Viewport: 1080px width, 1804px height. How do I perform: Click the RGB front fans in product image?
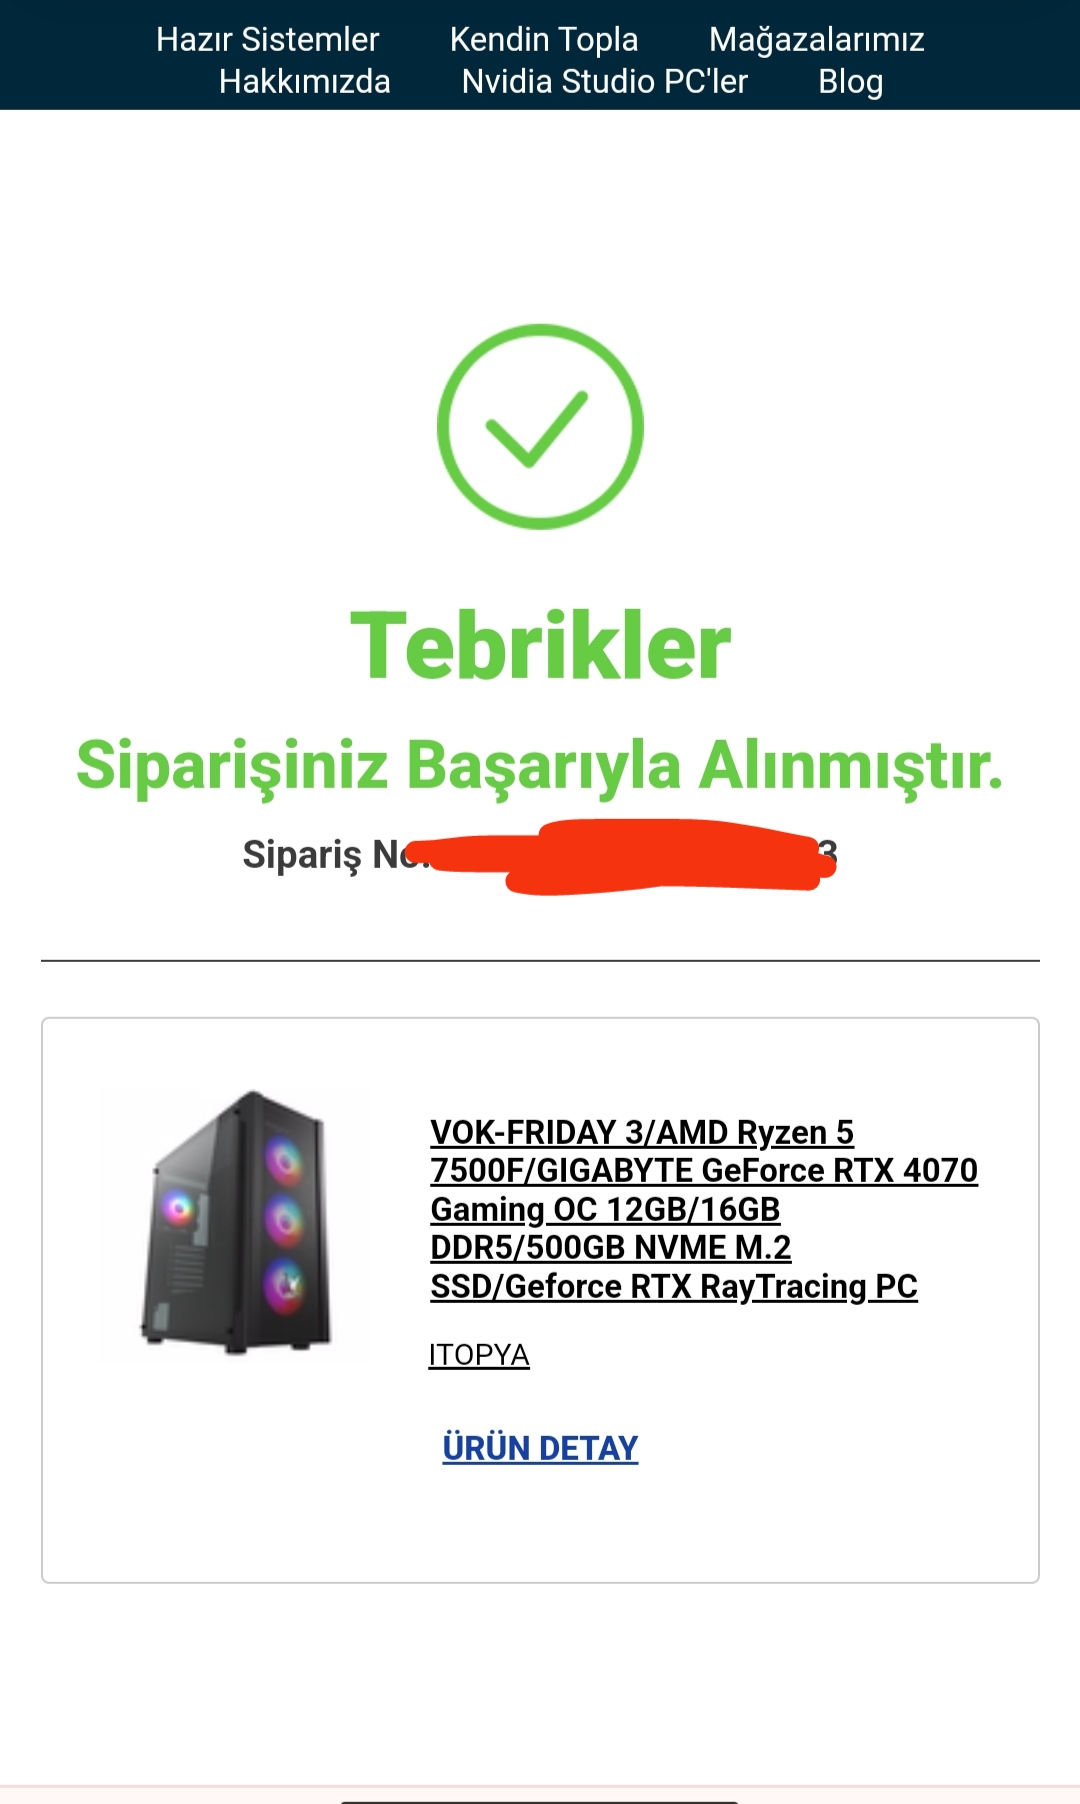(x=284, y=1222)
